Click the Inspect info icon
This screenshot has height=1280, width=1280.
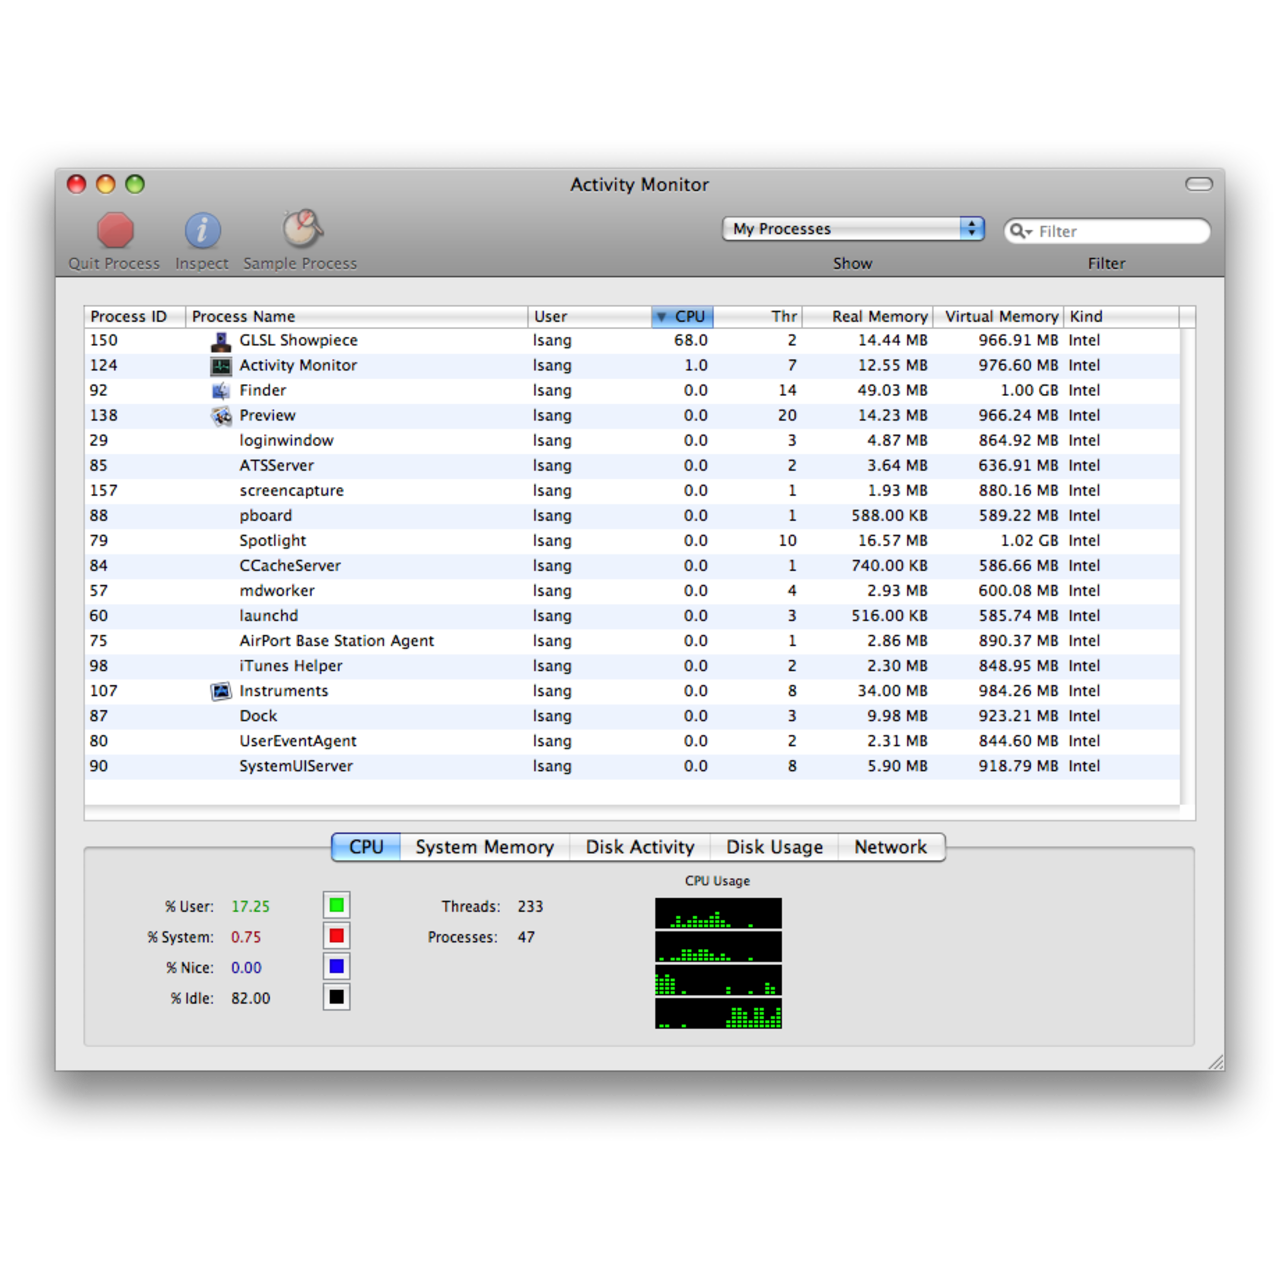[202, 230]
